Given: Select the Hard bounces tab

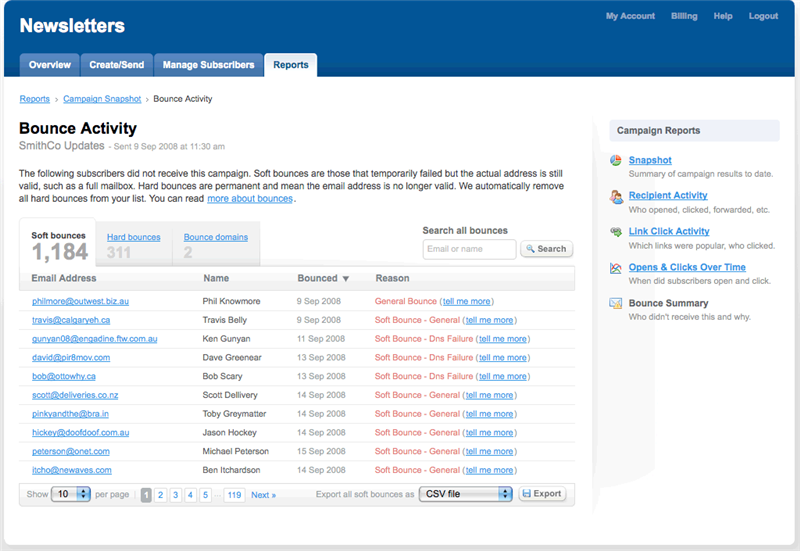Looking at the screenshot, I should click(133, 238).
